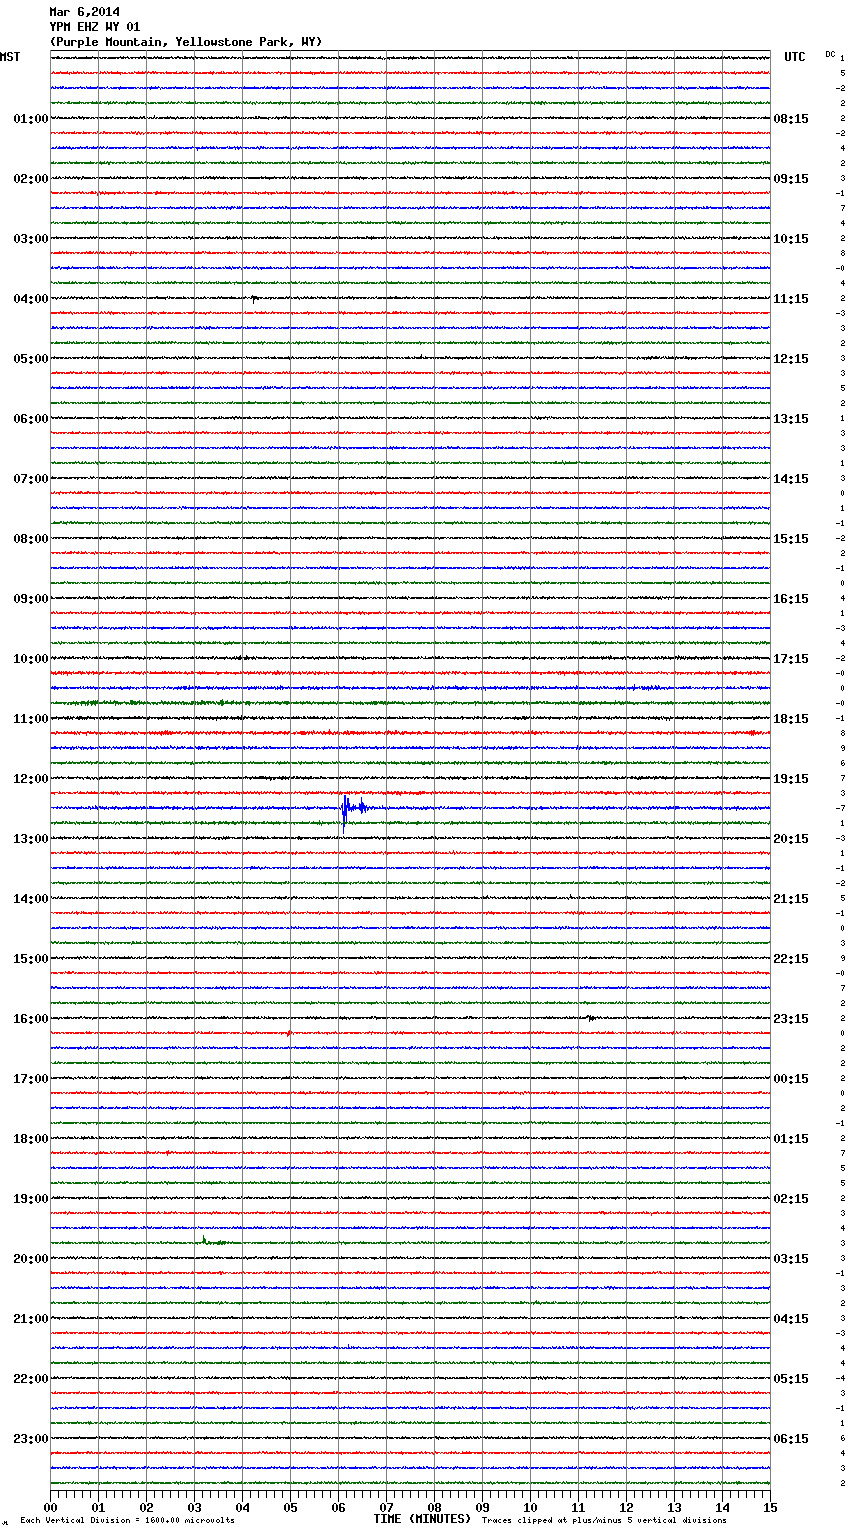The image size is (850, 1534).
Task: Click the "16:00" MST time label
Action: (31, 1019)
